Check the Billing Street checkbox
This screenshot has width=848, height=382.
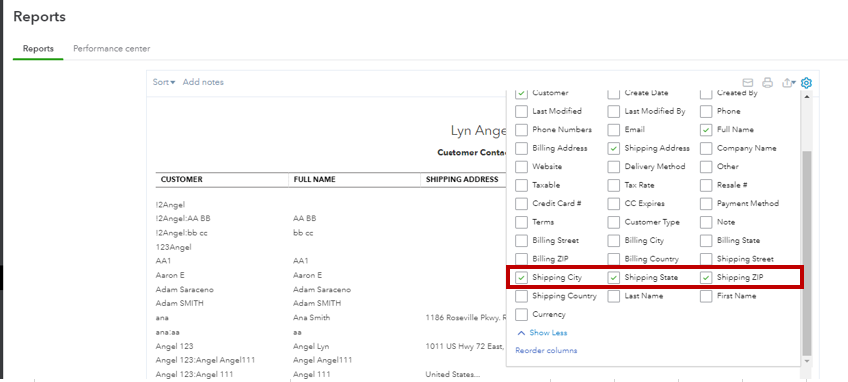click(x=521, y=240)
